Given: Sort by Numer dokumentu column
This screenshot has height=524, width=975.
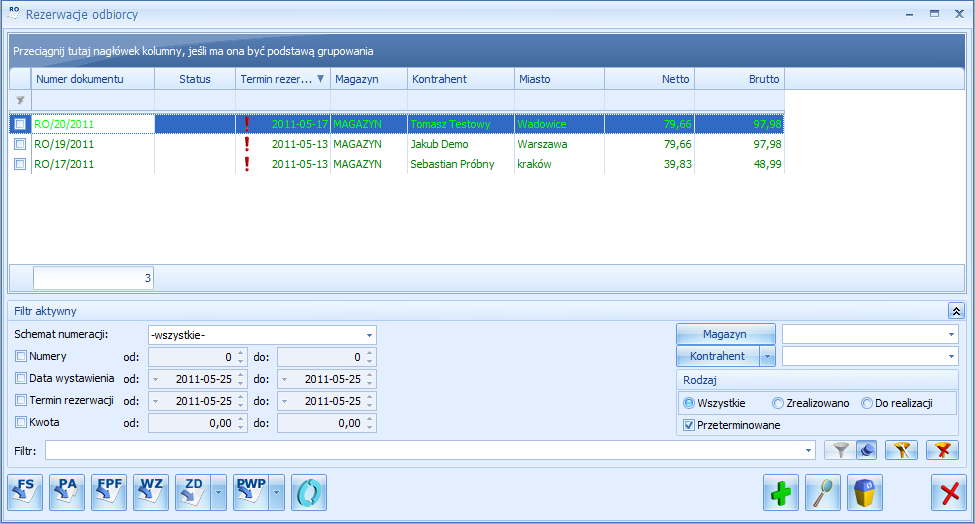Looking at the screenshot, I should (93, 79).
